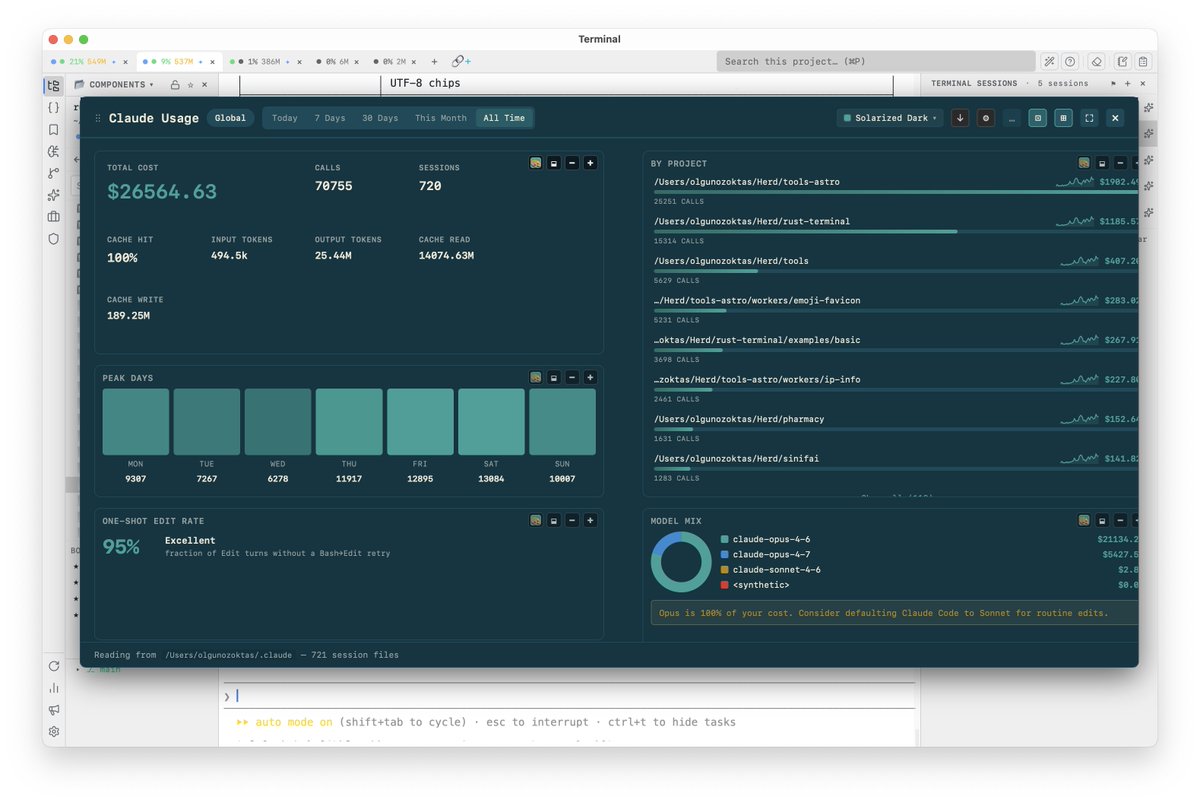This screenshot has height=803, width=1200.
Task: Click the plus button to add a terminal tab
Action: coord(434,61)
